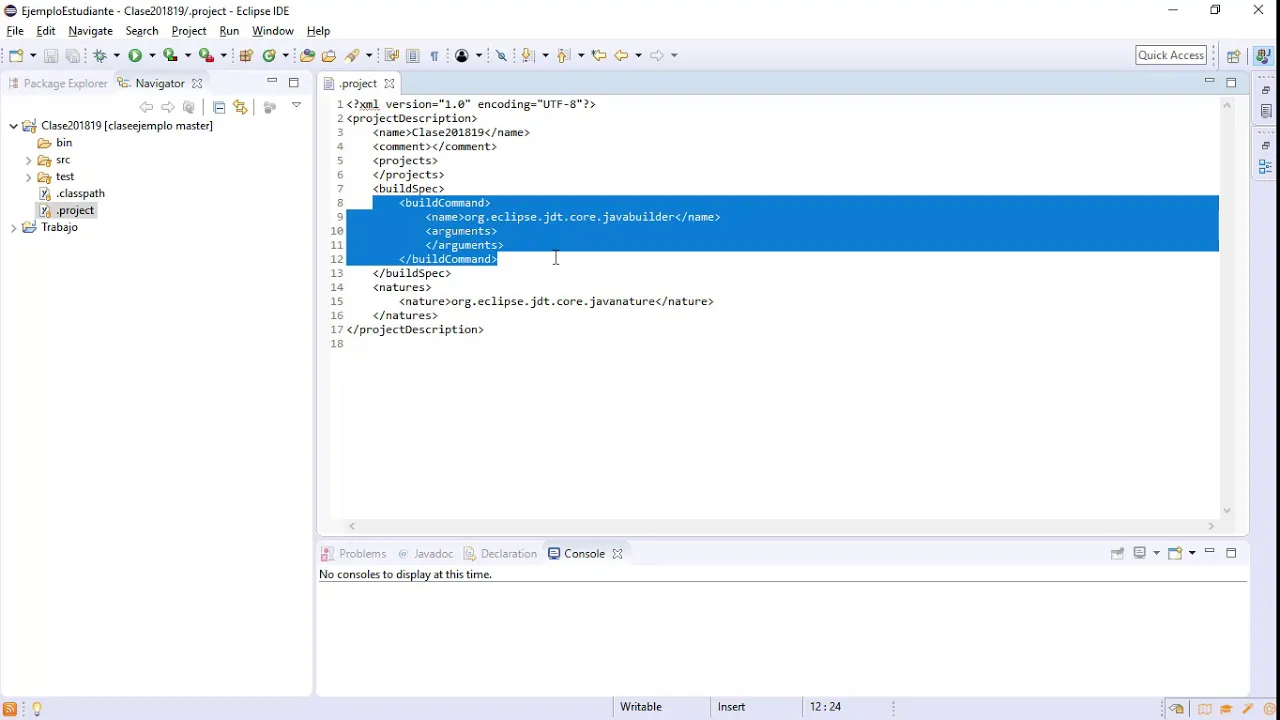The width and height of the screenshot is (1280, 720).
Task: Select the Java perspective icon
Action: (1264, 56)
